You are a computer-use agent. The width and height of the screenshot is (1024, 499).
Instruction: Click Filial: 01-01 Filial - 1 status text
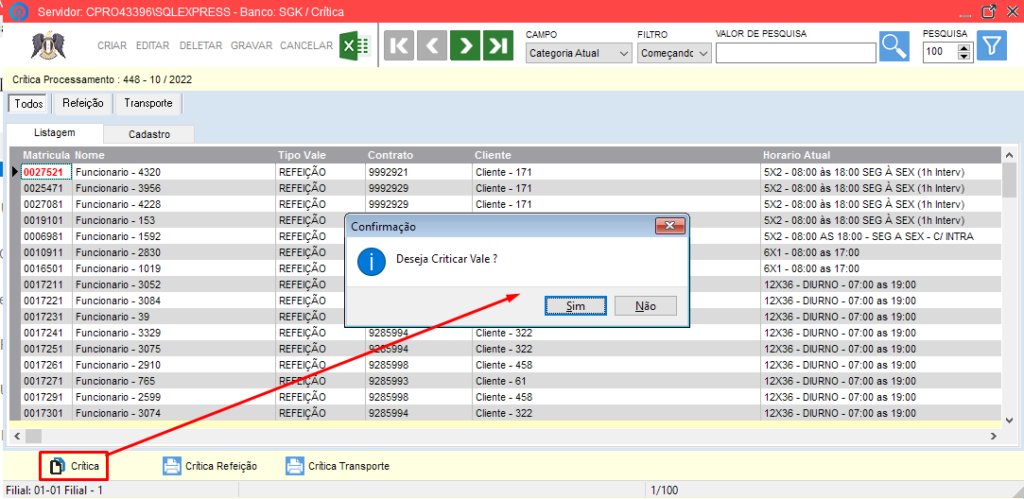pyautogui.click(x=54, y=490)
